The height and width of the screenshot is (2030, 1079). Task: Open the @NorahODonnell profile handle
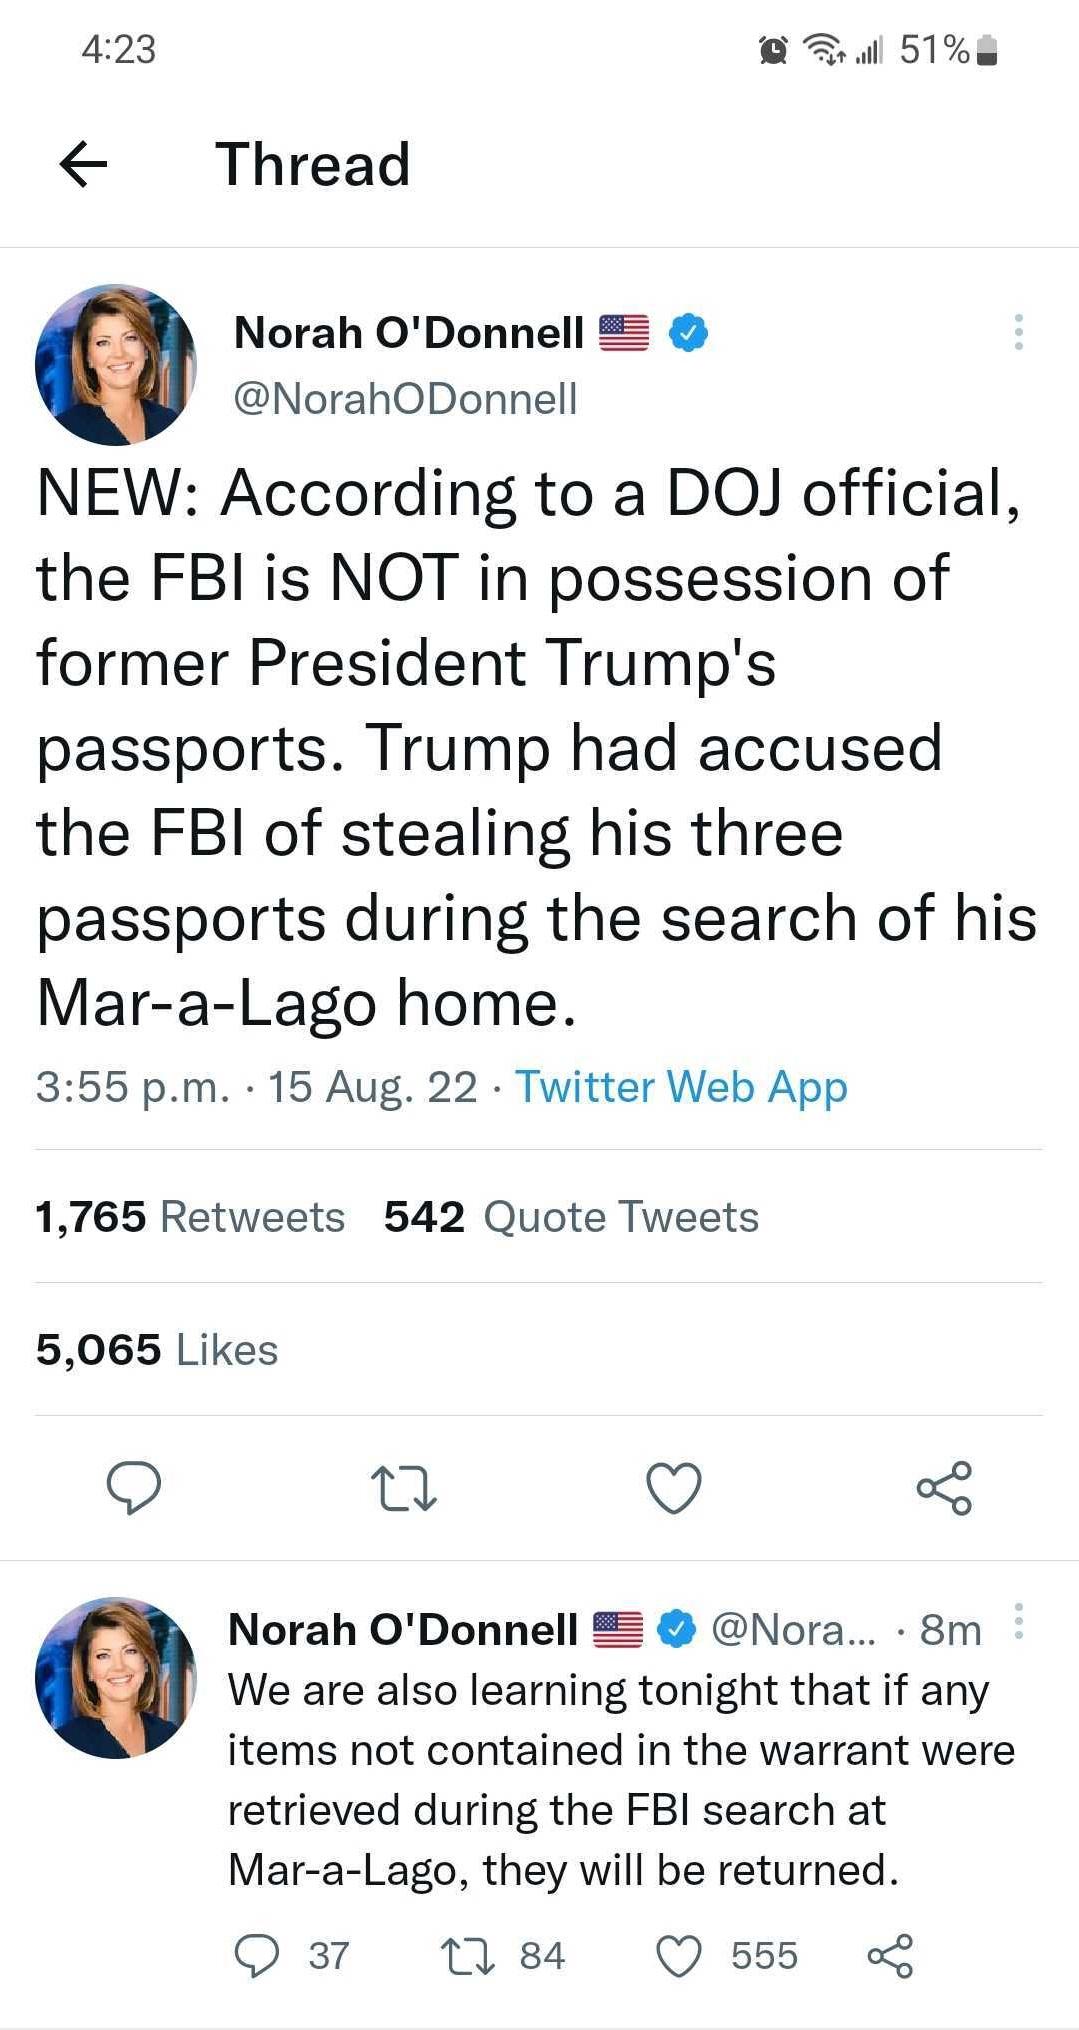[404, 398]
